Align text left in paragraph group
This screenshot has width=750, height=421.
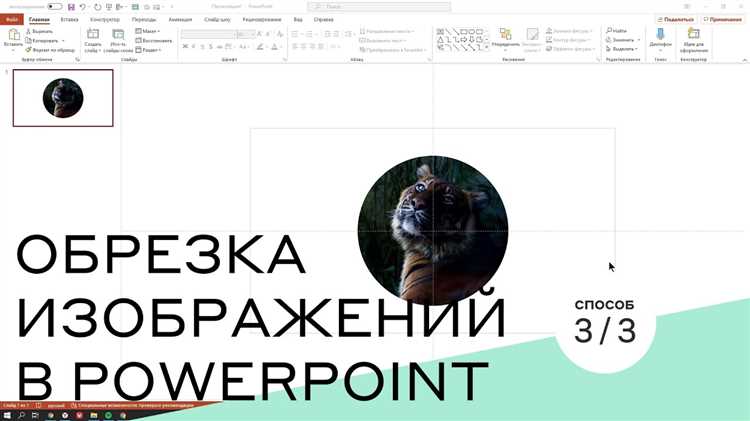click(x=295, y=47)
